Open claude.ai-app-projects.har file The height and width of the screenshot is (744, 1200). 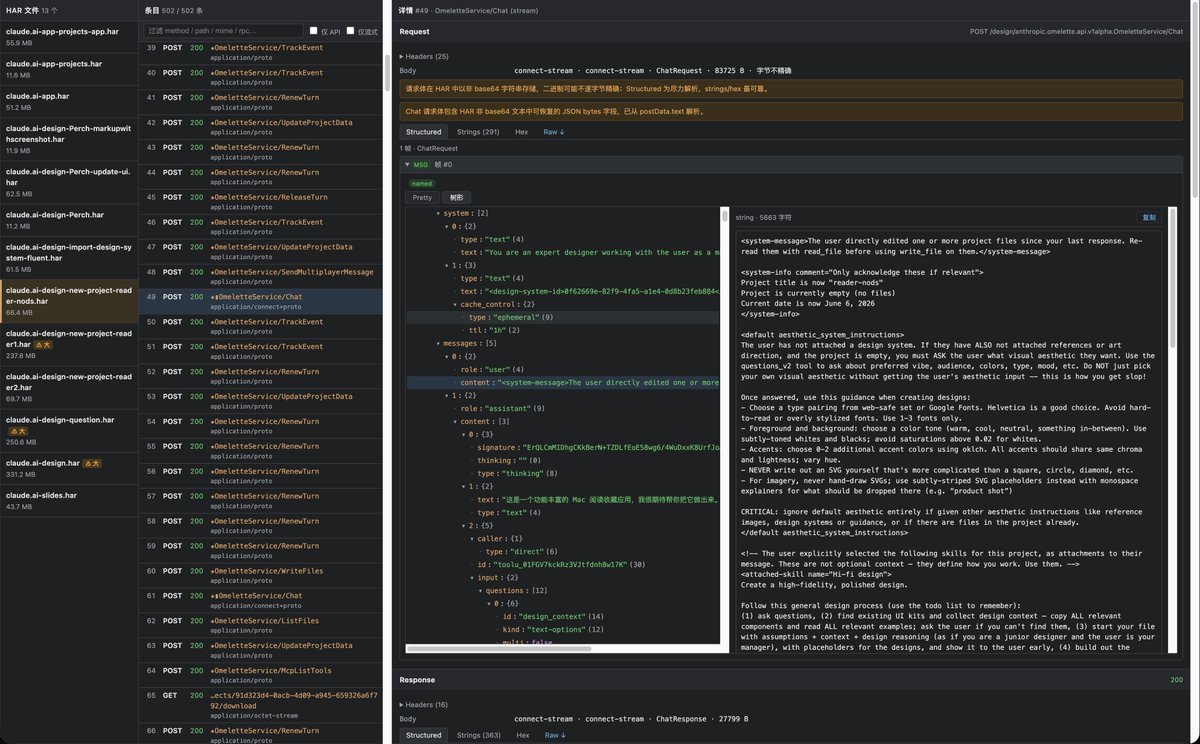coord(67,68)
